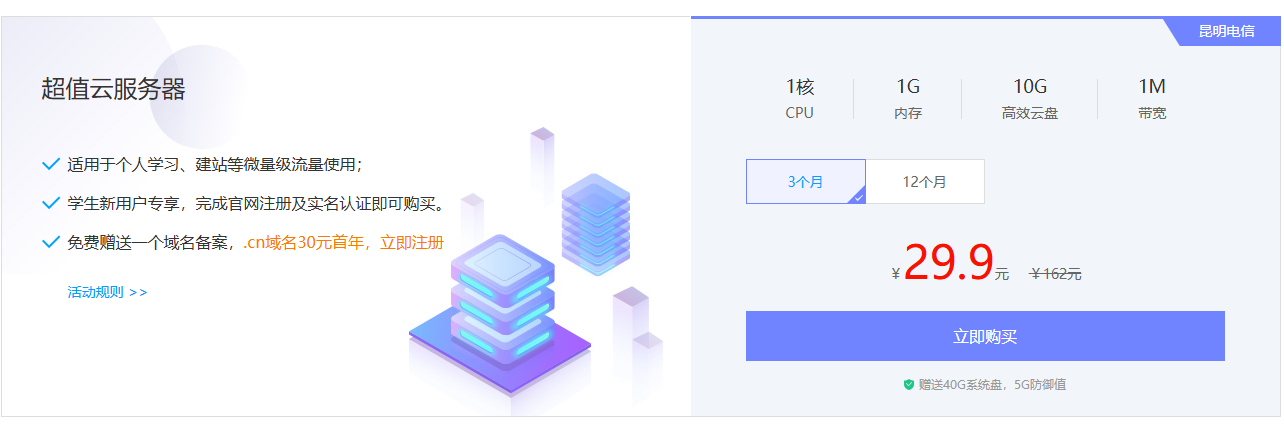The width and height of the screenshot is (1284, 438).
Task: Click the red 29.9 price
Action: tap(948, 262)
